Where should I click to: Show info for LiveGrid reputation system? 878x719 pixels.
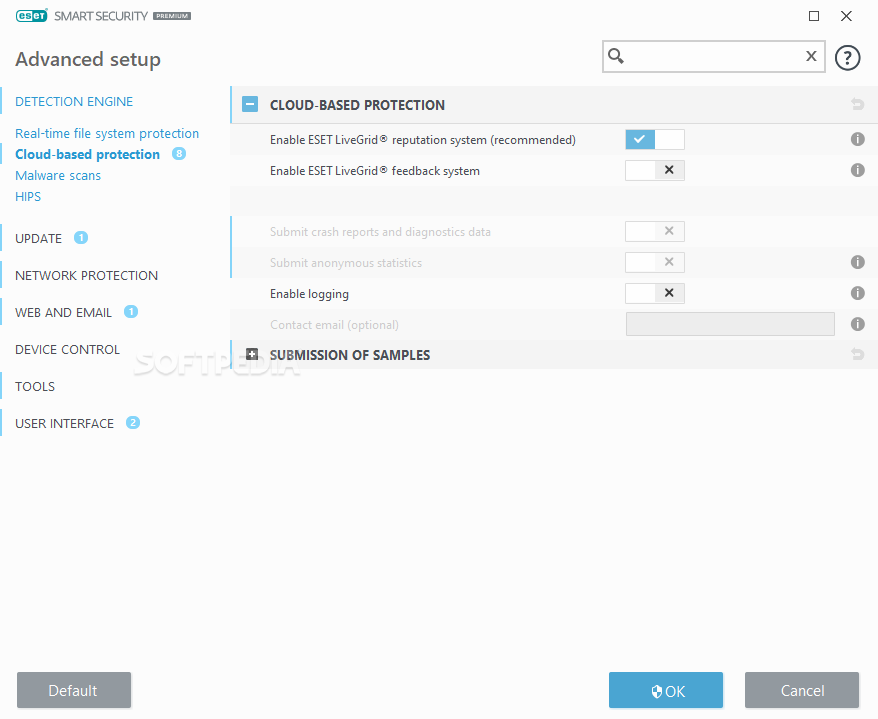click(857, 139)
